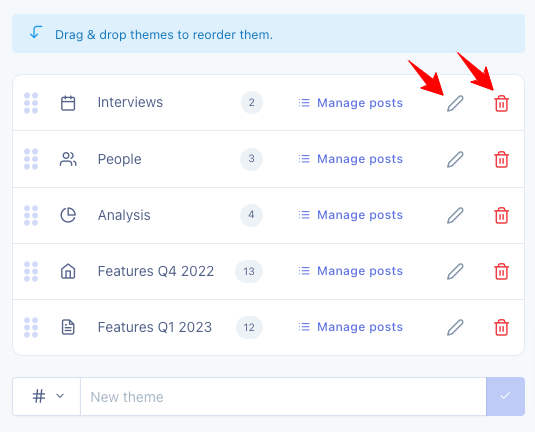
Task: Open Manage posts for Features Q1 2023
Action: pos(351,327)
